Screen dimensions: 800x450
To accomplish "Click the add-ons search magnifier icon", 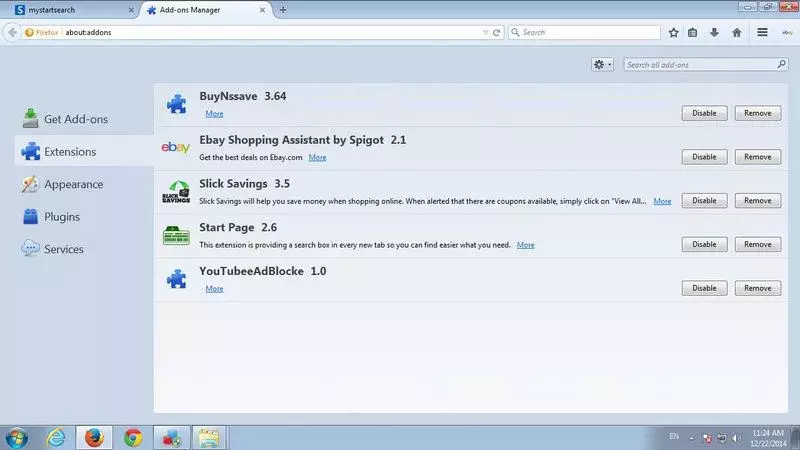I will point(782,64).
